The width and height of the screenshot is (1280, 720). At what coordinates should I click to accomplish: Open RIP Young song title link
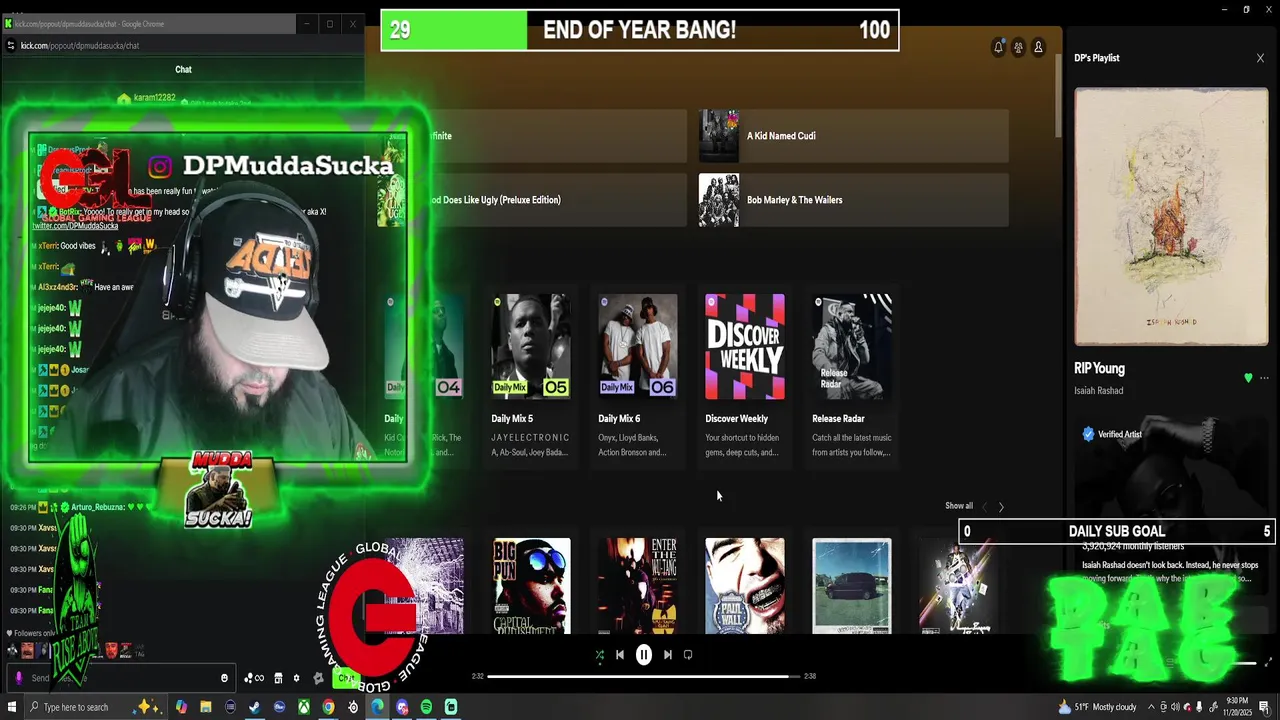click(1099, 369)
